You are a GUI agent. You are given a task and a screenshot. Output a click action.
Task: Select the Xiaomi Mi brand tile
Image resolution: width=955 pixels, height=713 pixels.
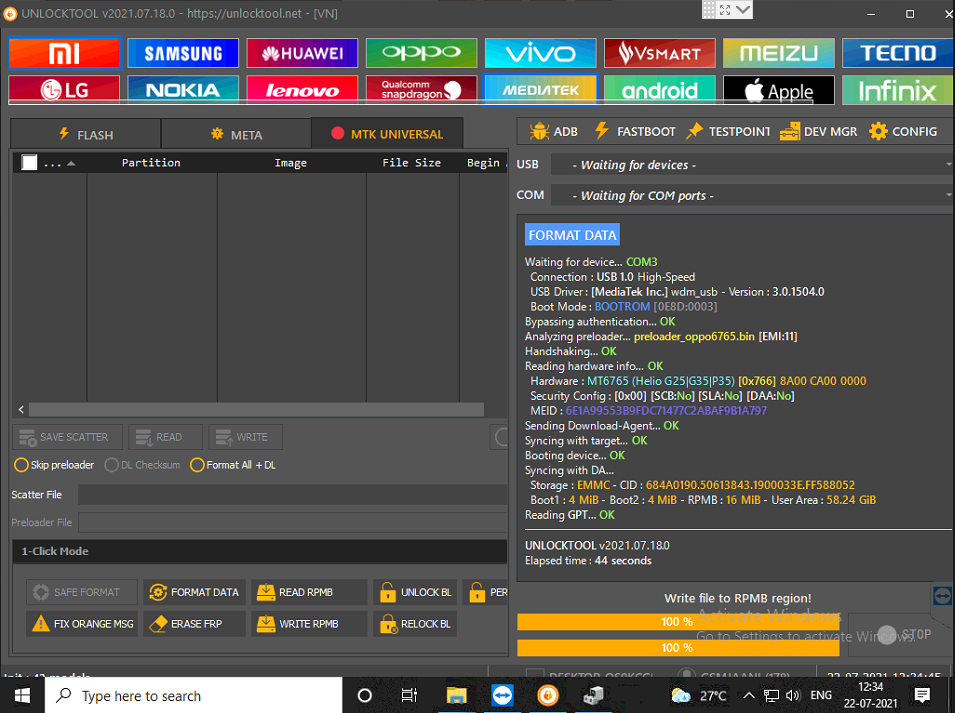65,54
